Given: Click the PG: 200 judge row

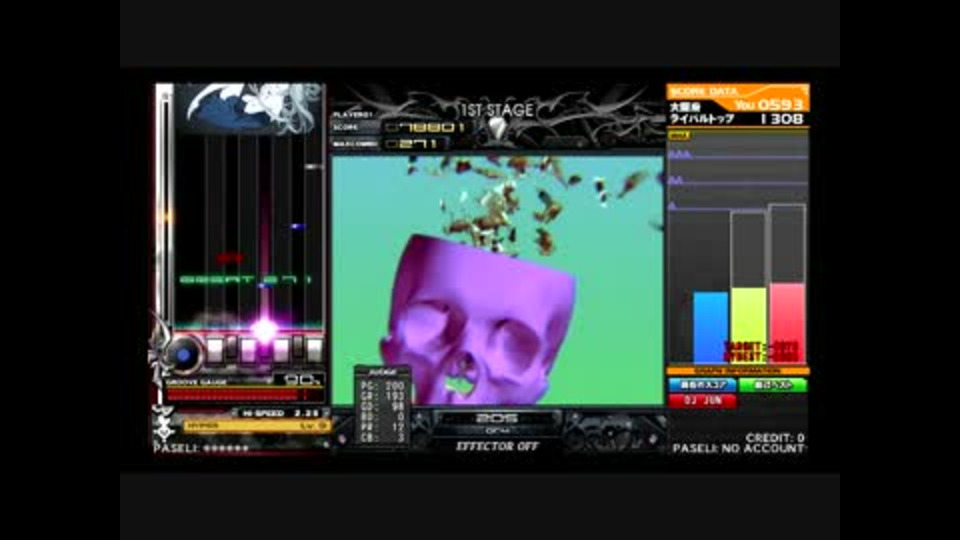Looking at the screenshot, I should pyautogui.click(x=383, y=386).
